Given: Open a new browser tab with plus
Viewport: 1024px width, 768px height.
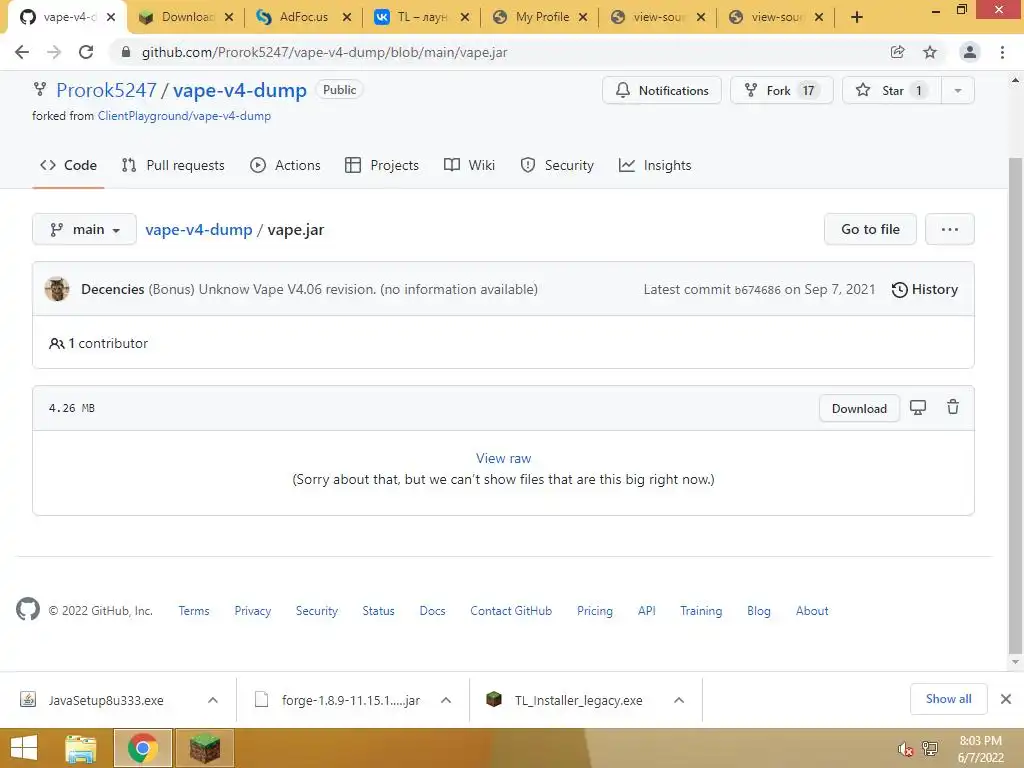Looking at the screenshot, I should 857,17.
